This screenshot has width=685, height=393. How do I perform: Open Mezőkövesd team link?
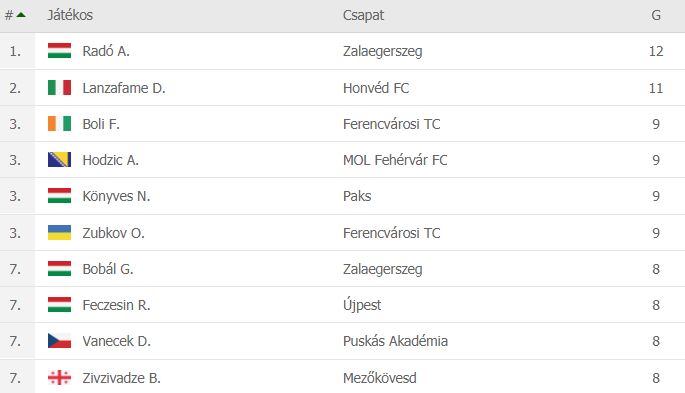[380, 378]
